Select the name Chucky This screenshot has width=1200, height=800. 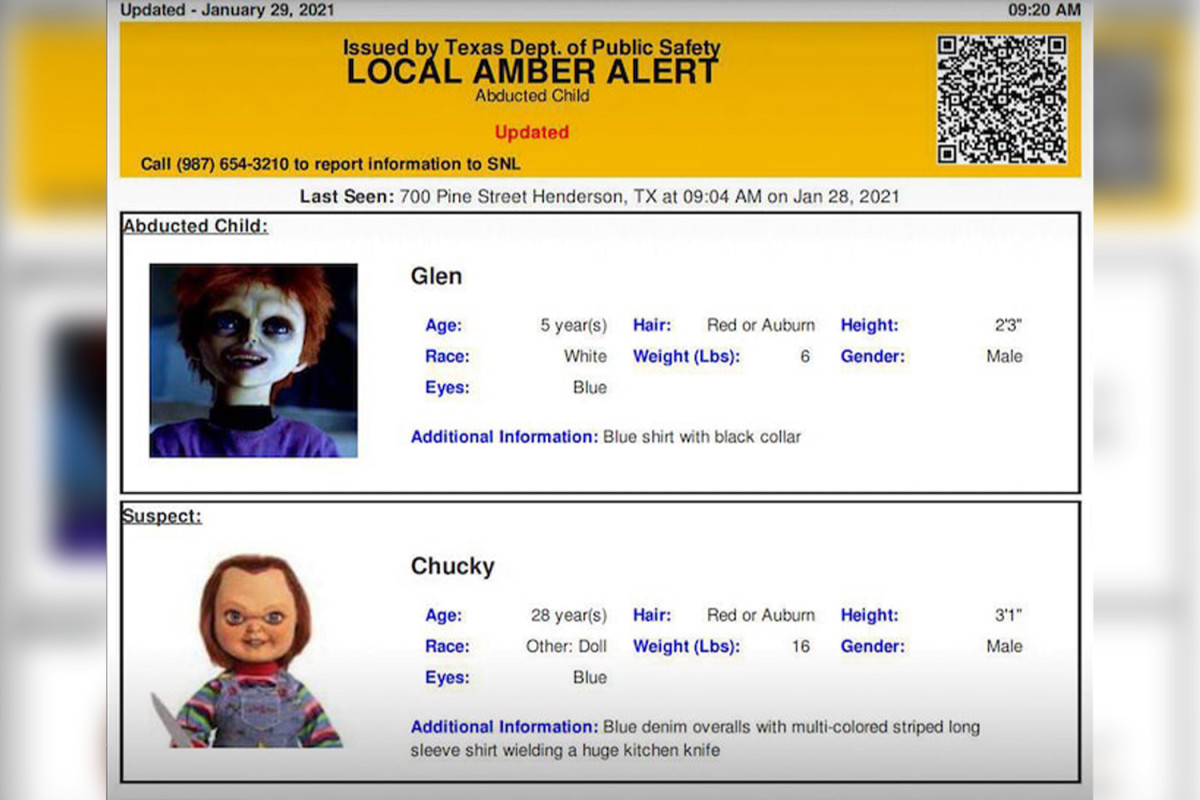(452, 566)
